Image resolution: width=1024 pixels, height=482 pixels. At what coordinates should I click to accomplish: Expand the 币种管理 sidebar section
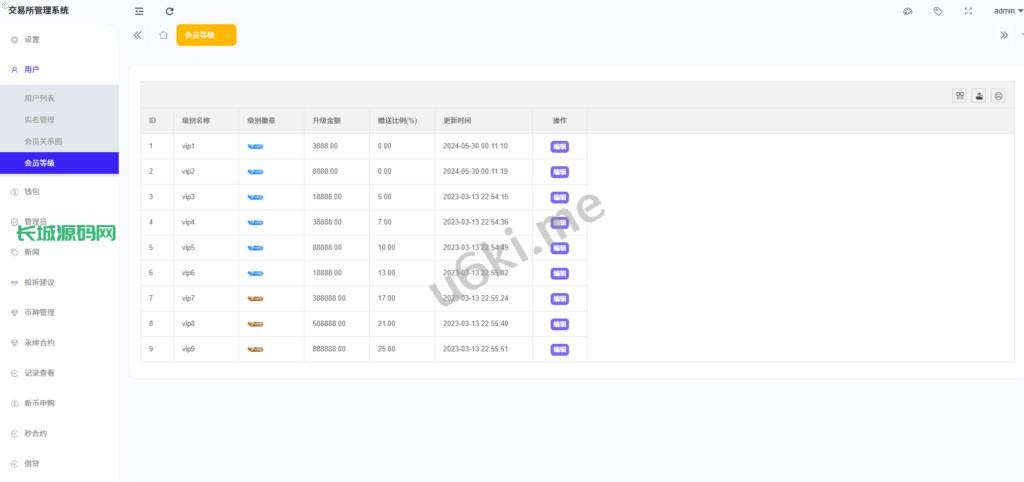[39, 313]
